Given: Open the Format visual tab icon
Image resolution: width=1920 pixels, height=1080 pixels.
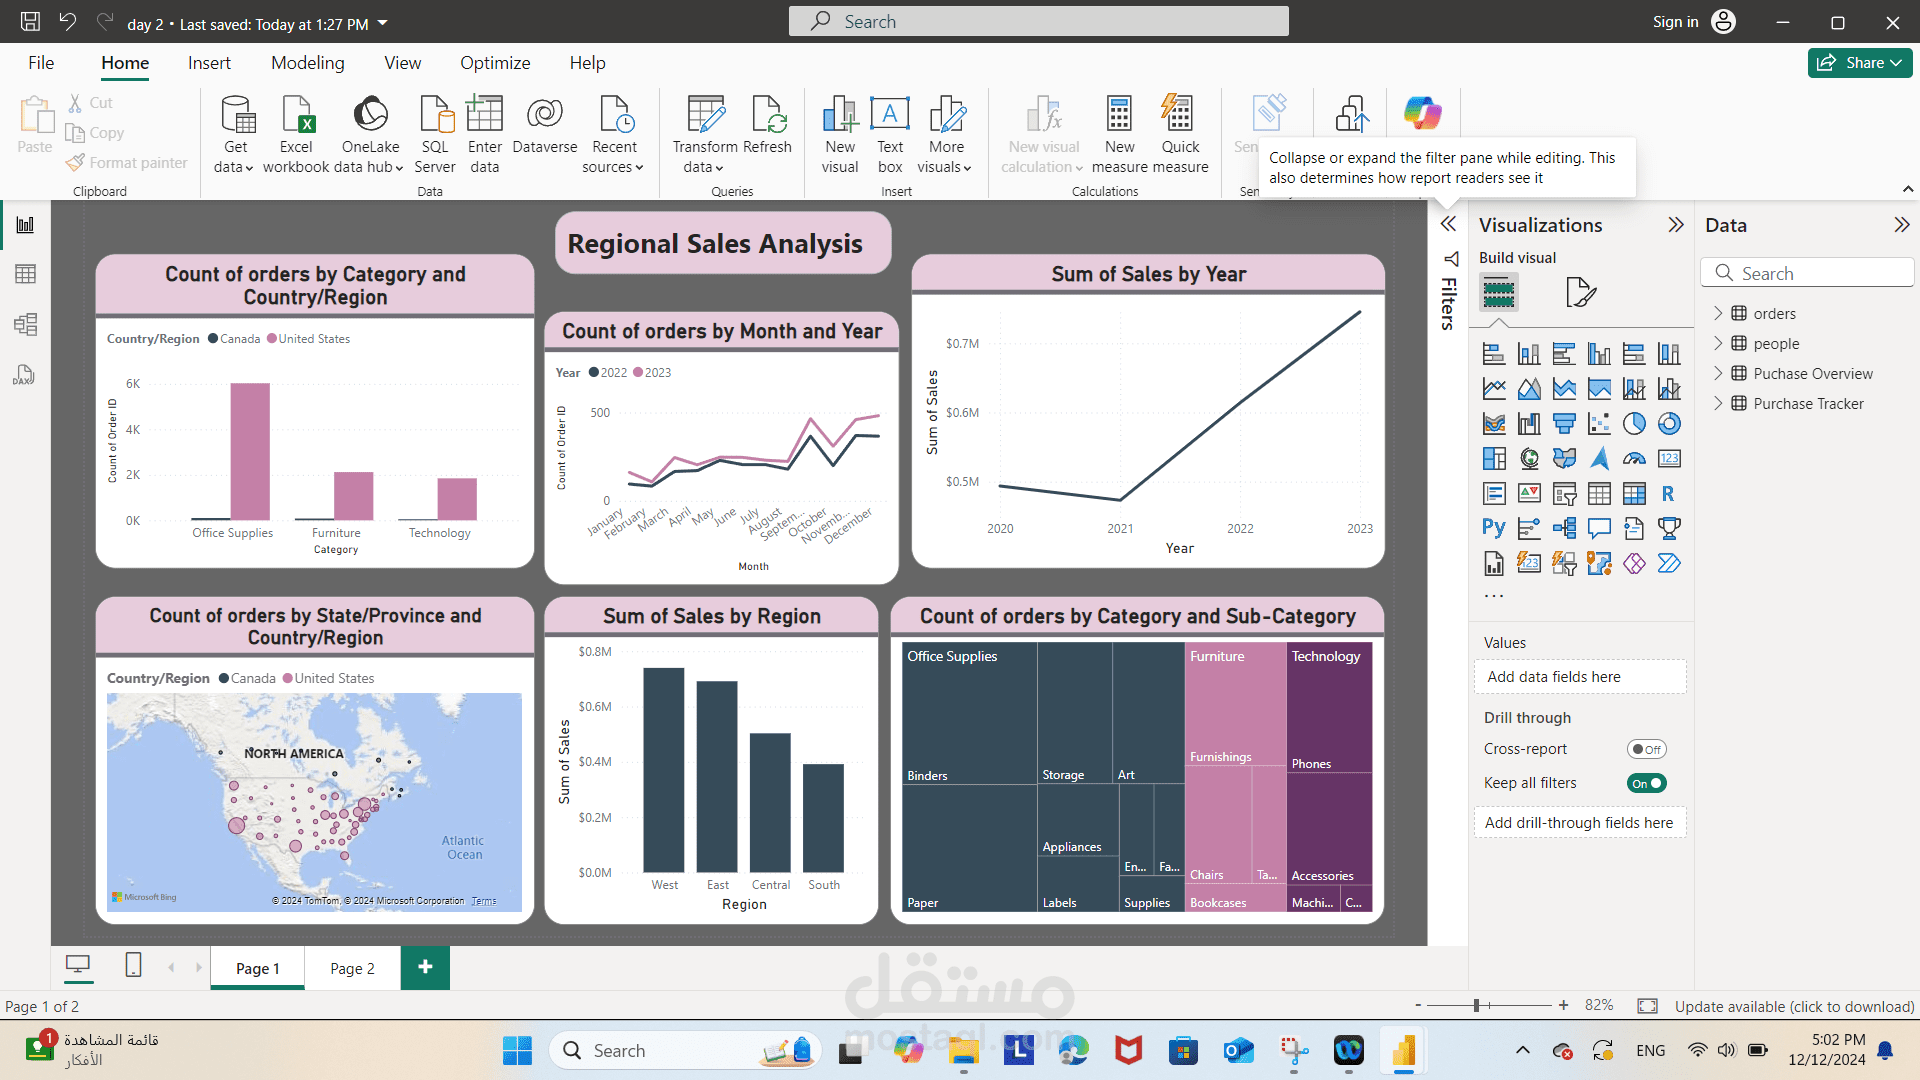Looking at the screenshot, I should (1580, 293).
